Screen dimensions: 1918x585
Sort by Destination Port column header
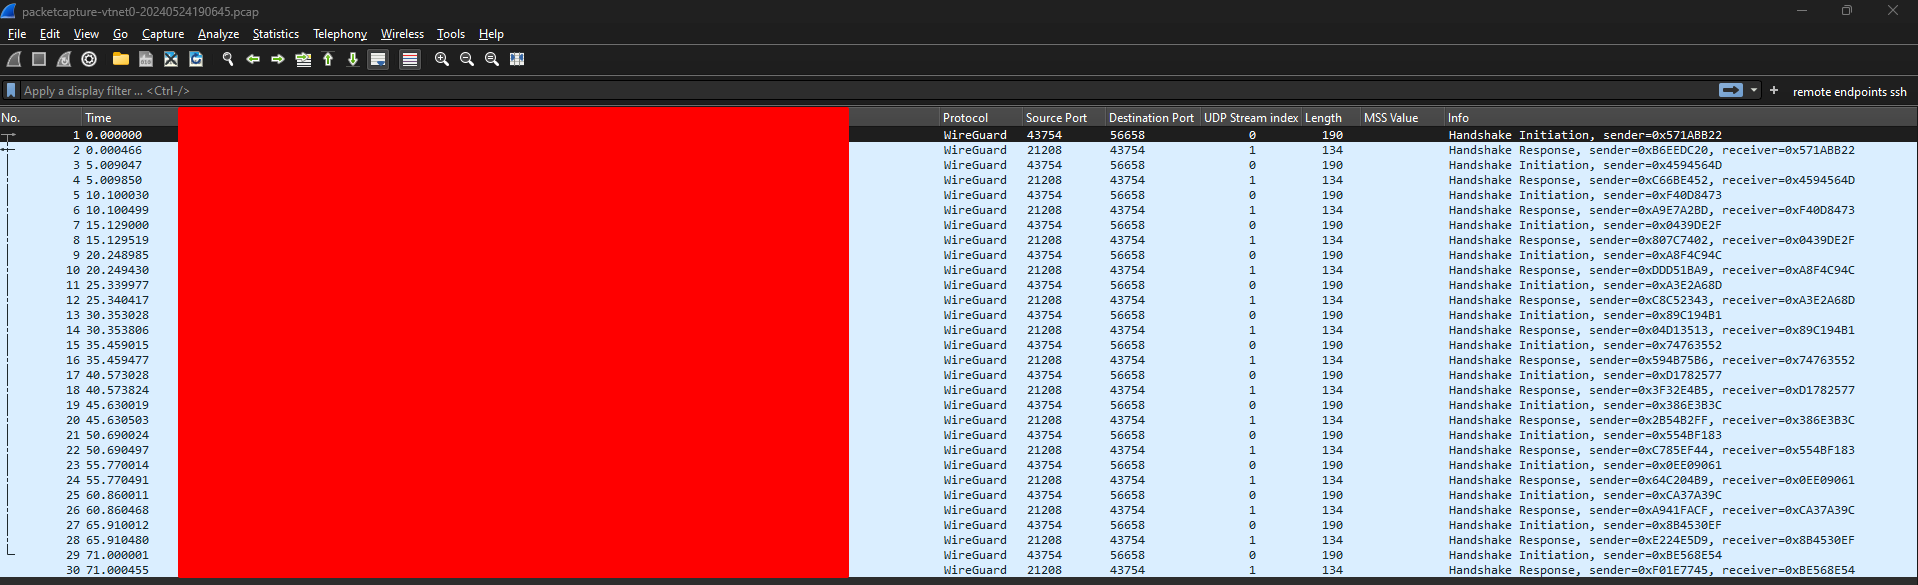1152,117
